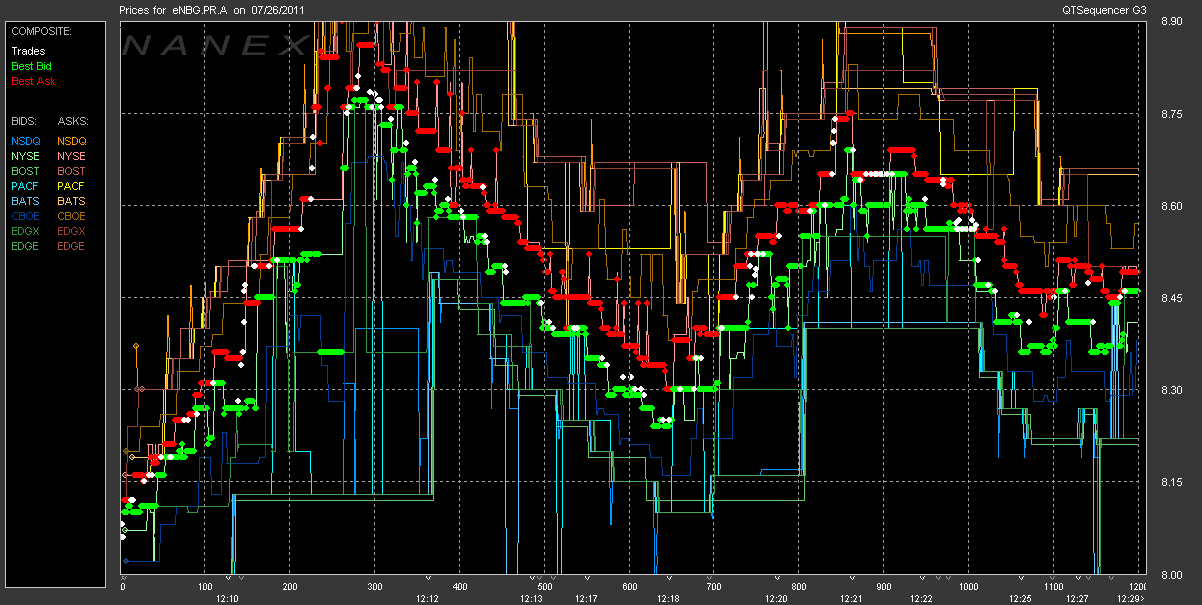Select yellow PACF in the ASKS column
The image size is (1202, 605).
71,186
